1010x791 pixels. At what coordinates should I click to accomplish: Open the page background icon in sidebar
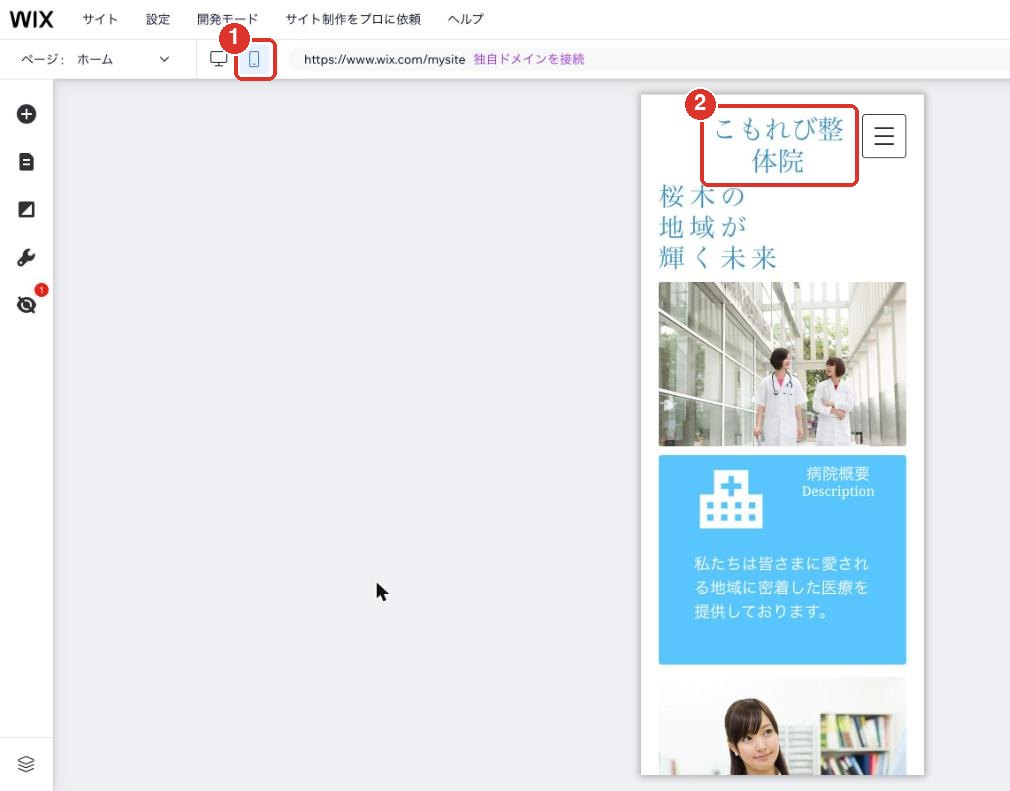click(26, 209)
